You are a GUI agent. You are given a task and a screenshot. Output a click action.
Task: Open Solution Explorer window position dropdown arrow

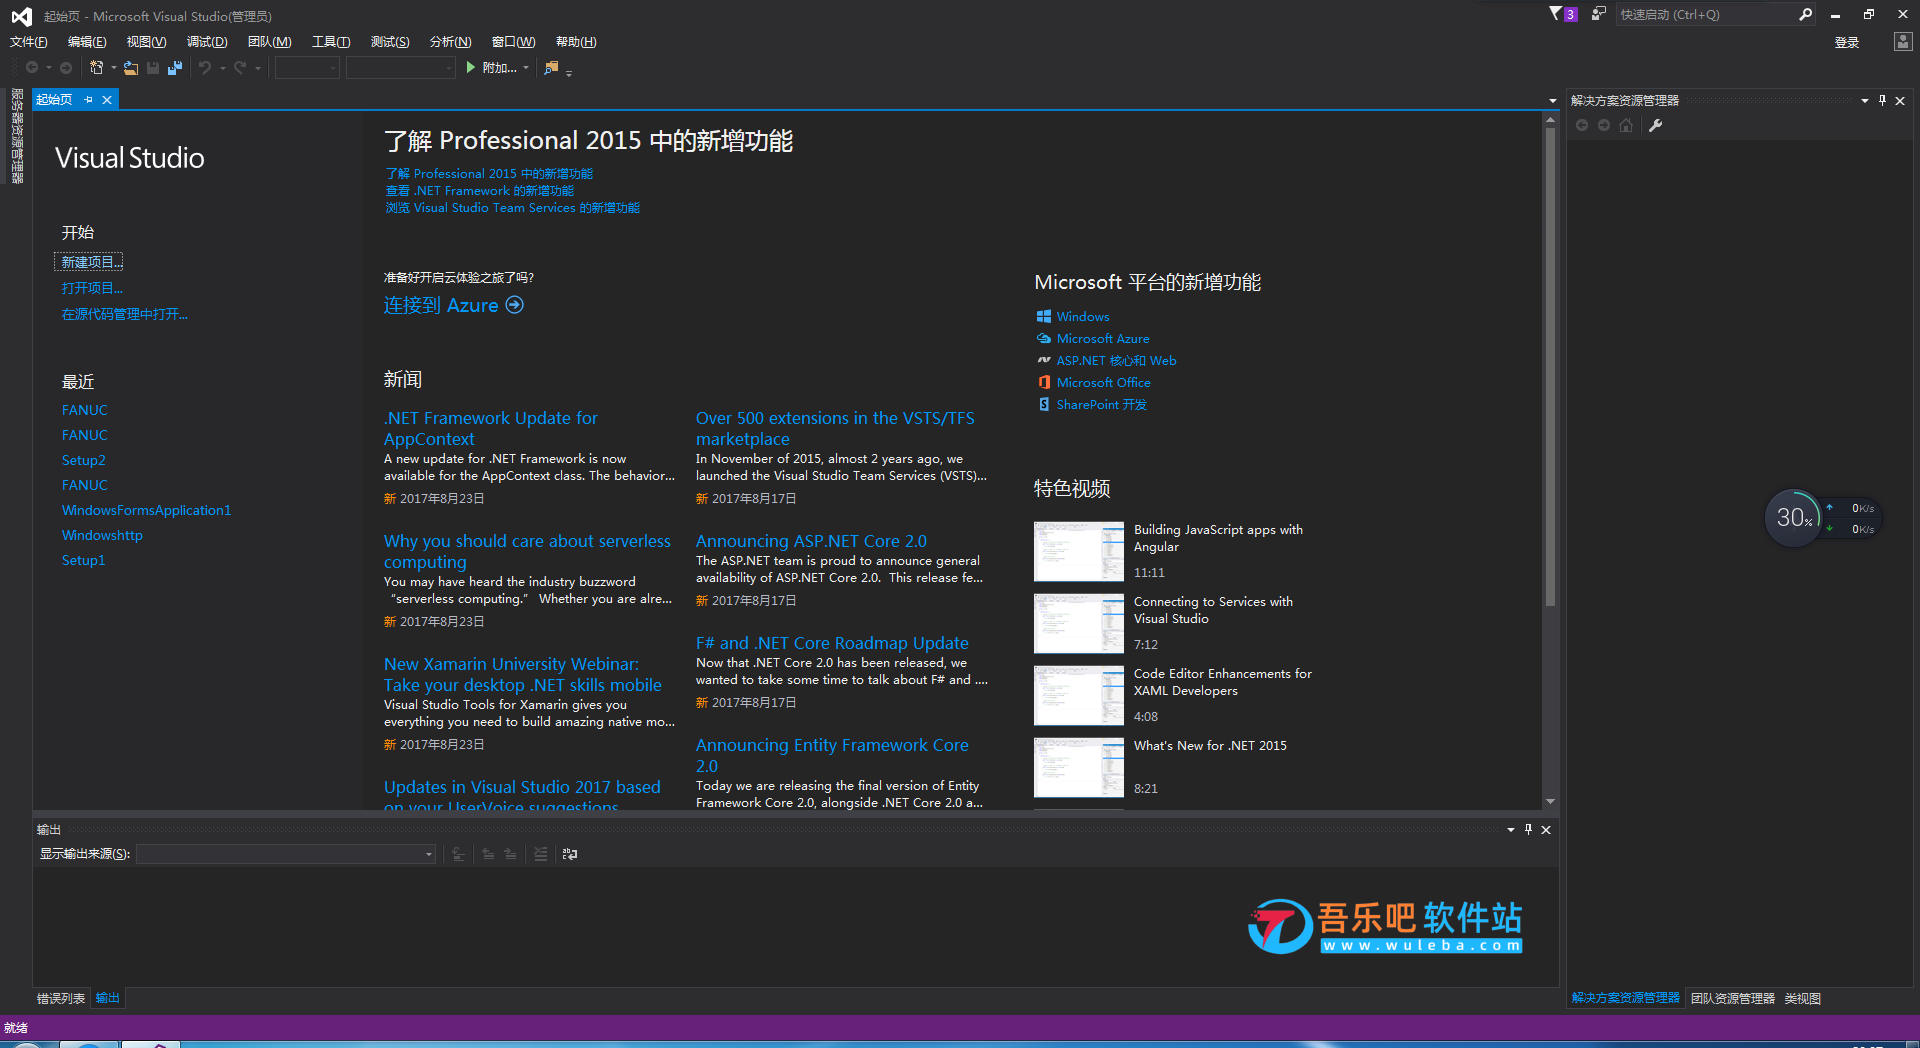1864,100
